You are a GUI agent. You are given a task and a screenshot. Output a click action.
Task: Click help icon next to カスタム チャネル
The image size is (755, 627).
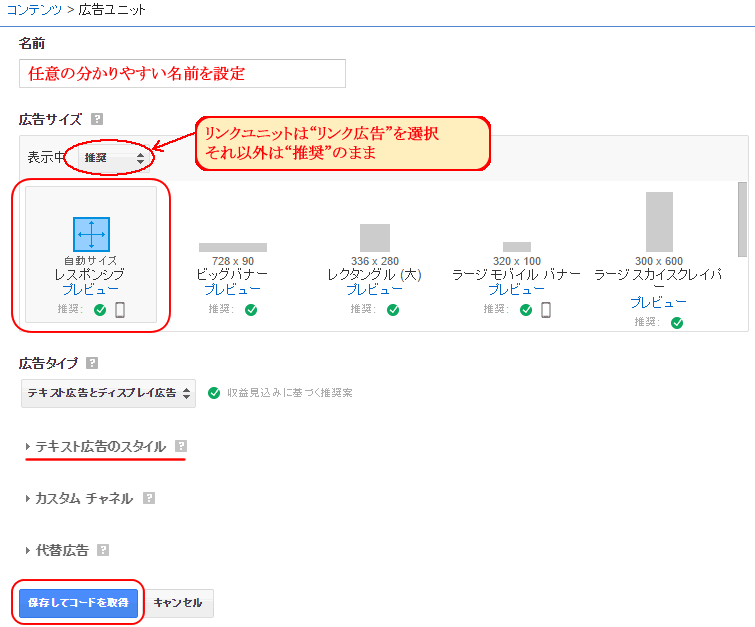click(x=148, y=498)
